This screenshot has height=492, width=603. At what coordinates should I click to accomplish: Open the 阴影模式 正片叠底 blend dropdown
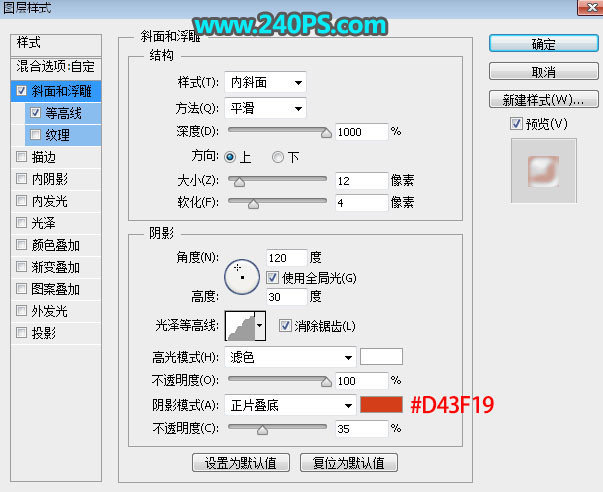[290, 405]
